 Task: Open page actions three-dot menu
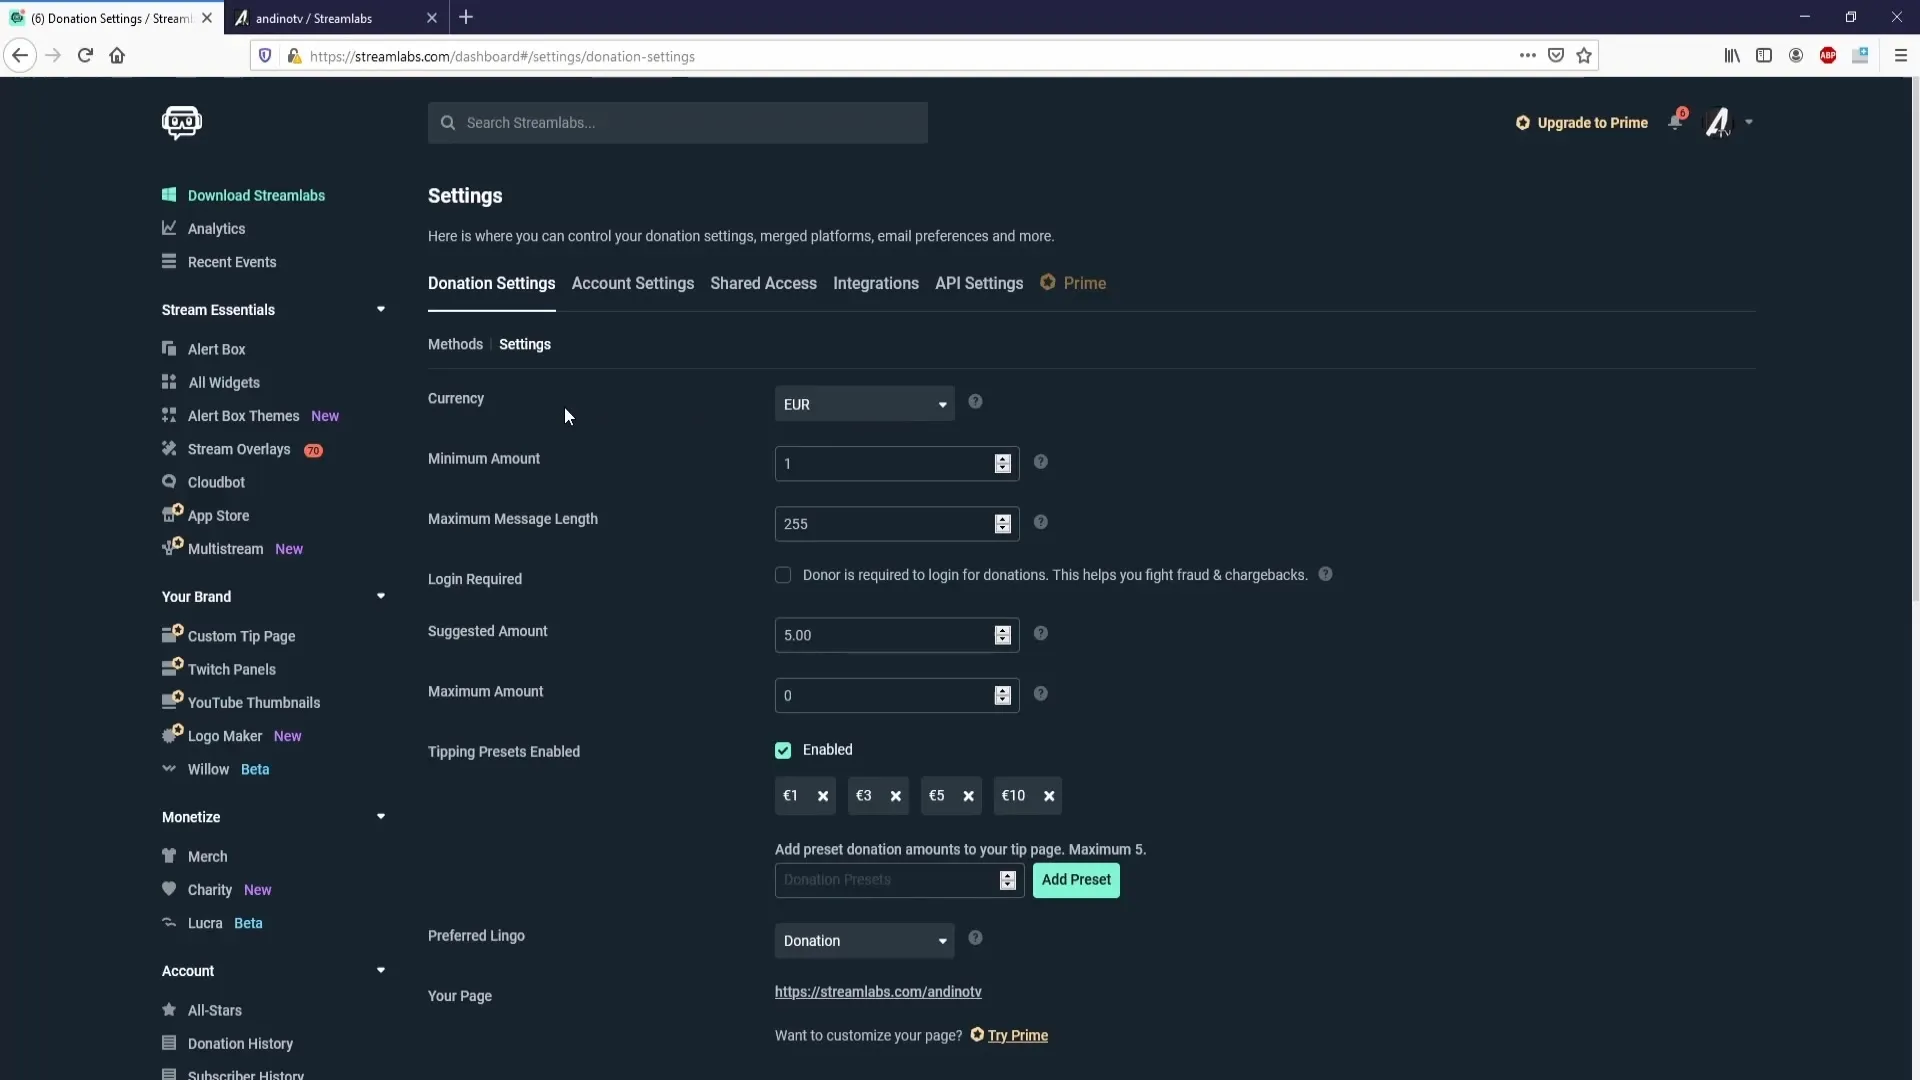[1527, 56]
